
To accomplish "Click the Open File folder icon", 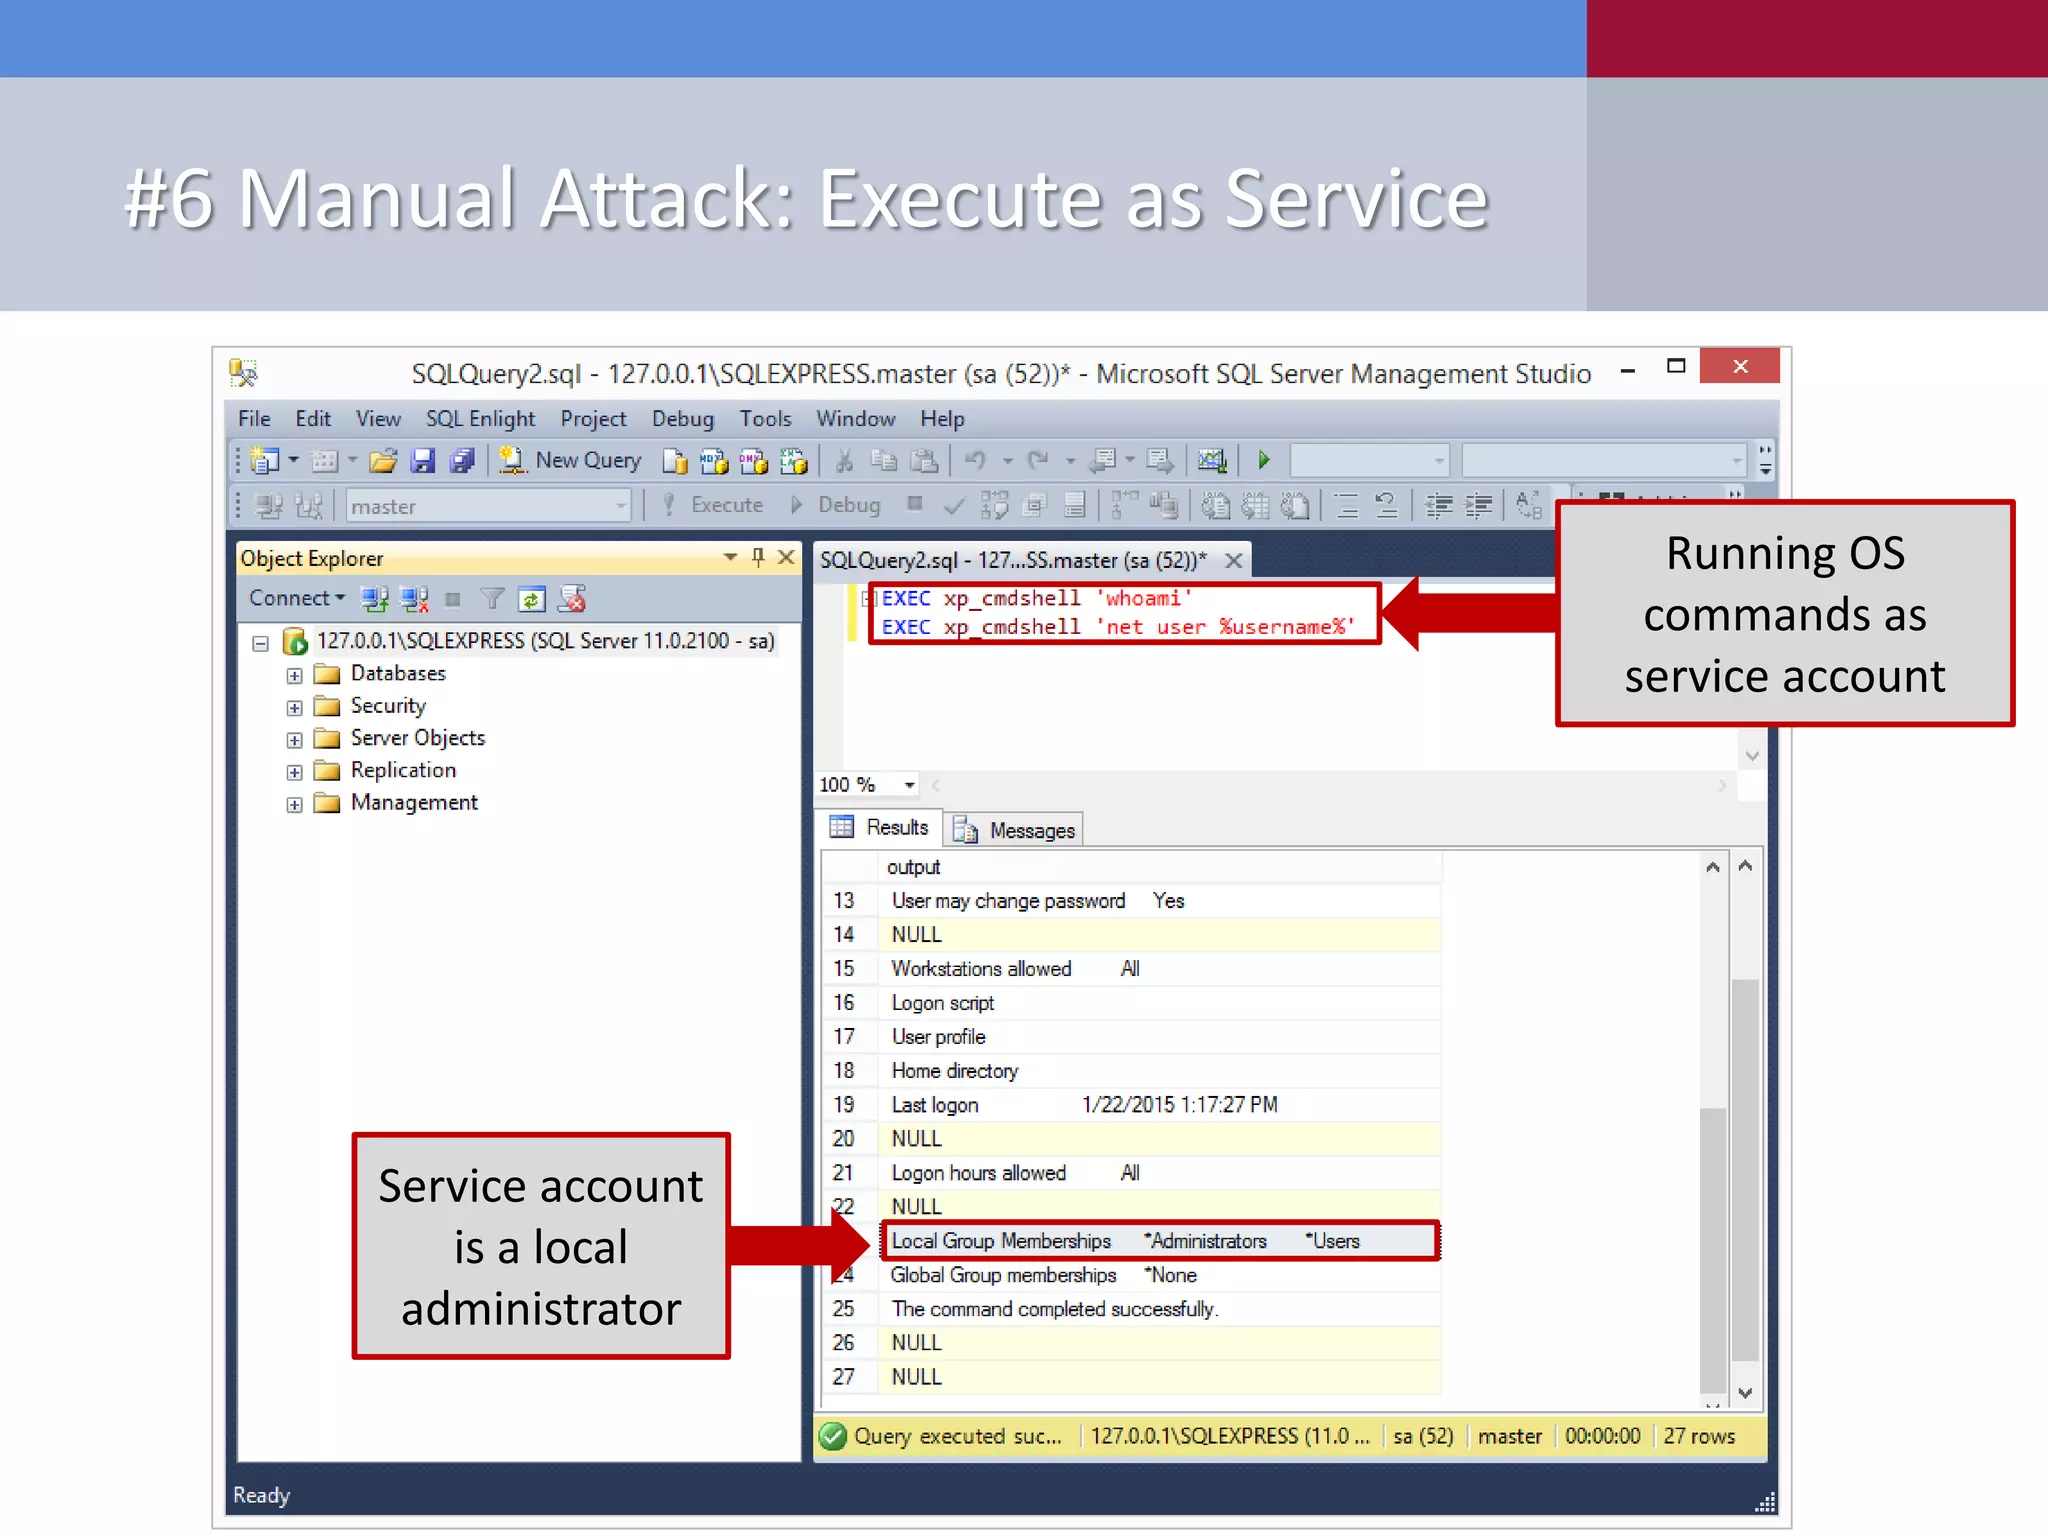I will pyautogui.click(x=383, y=460).
